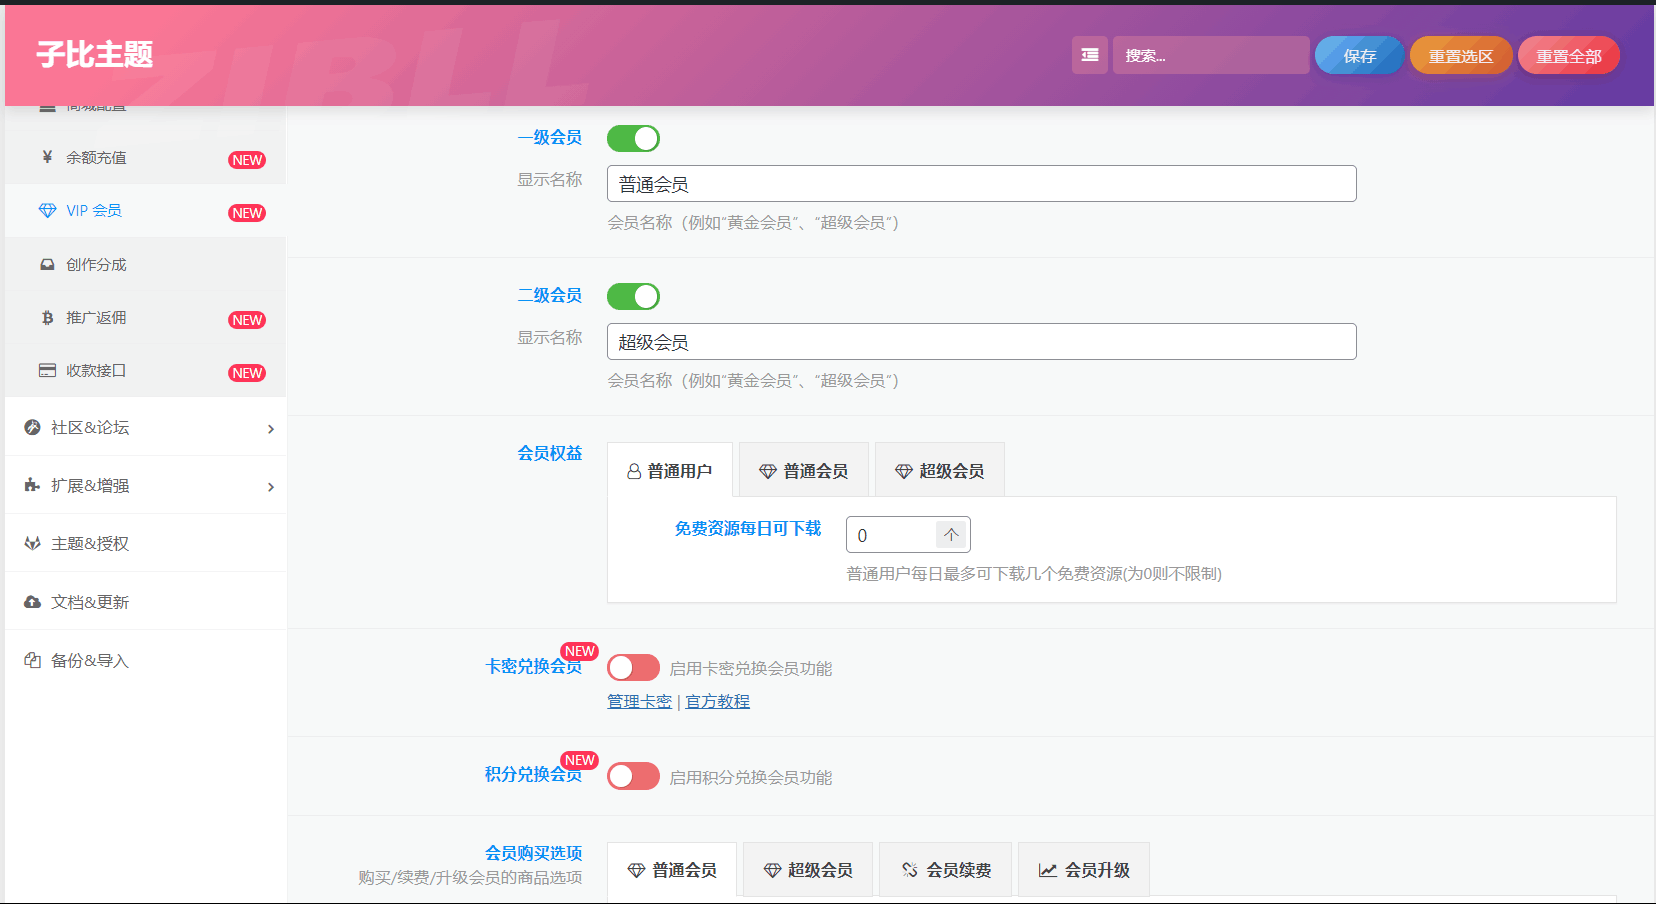Open the 收款接口 menu item

click(145, 370)
